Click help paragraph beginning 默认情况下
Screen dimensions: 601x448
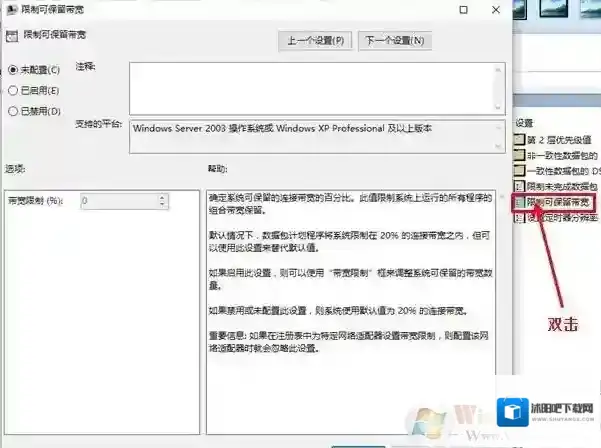pyautogui.click(x=350, y=241)
